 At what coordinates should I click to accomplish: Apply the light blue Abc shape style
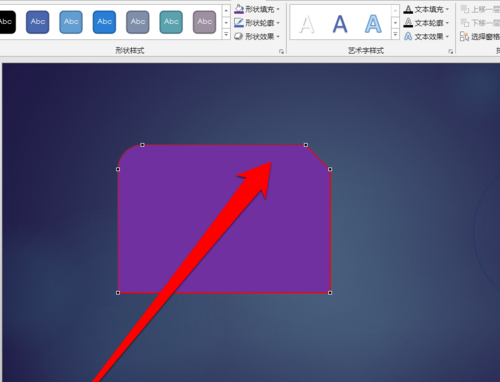(71, 22)
